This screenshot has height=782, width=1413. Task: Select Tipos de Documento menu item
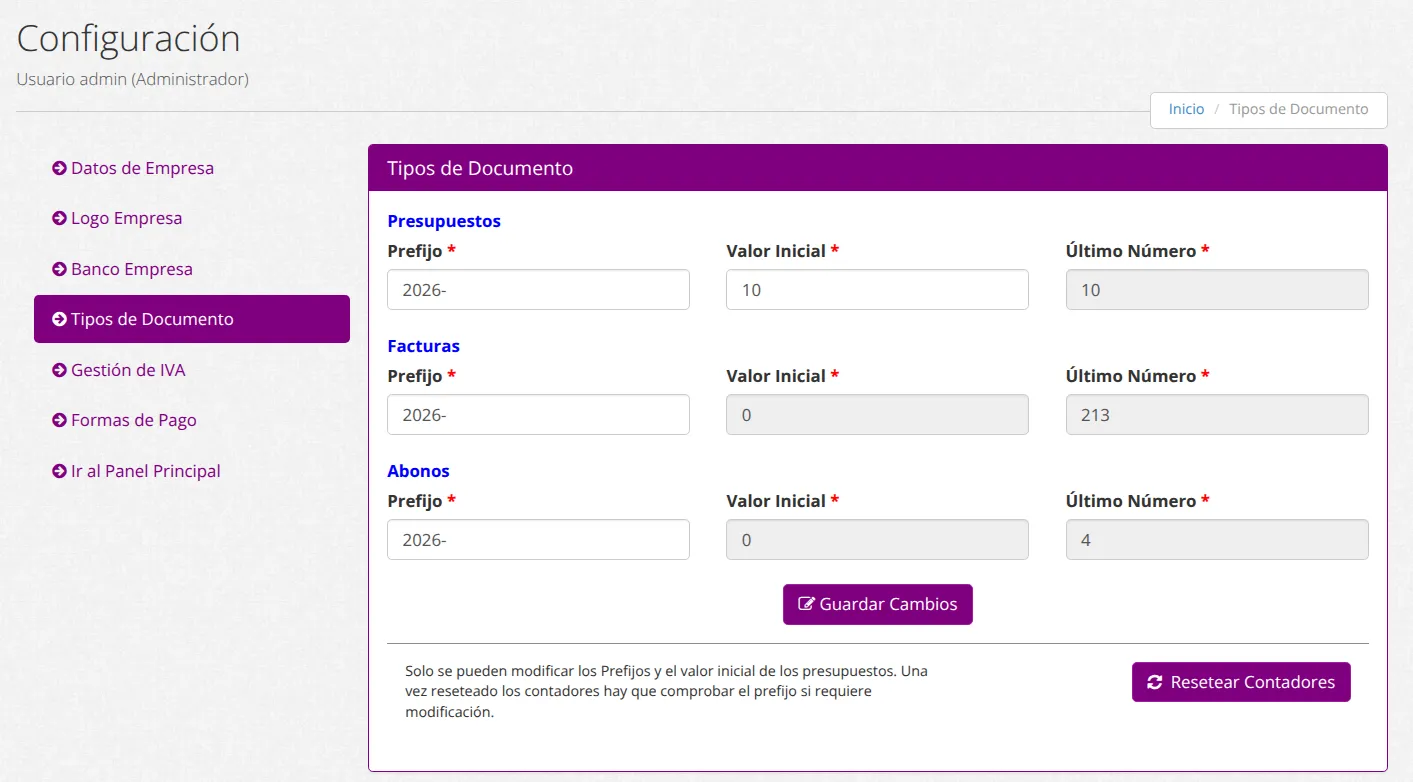tap(192, 319)
